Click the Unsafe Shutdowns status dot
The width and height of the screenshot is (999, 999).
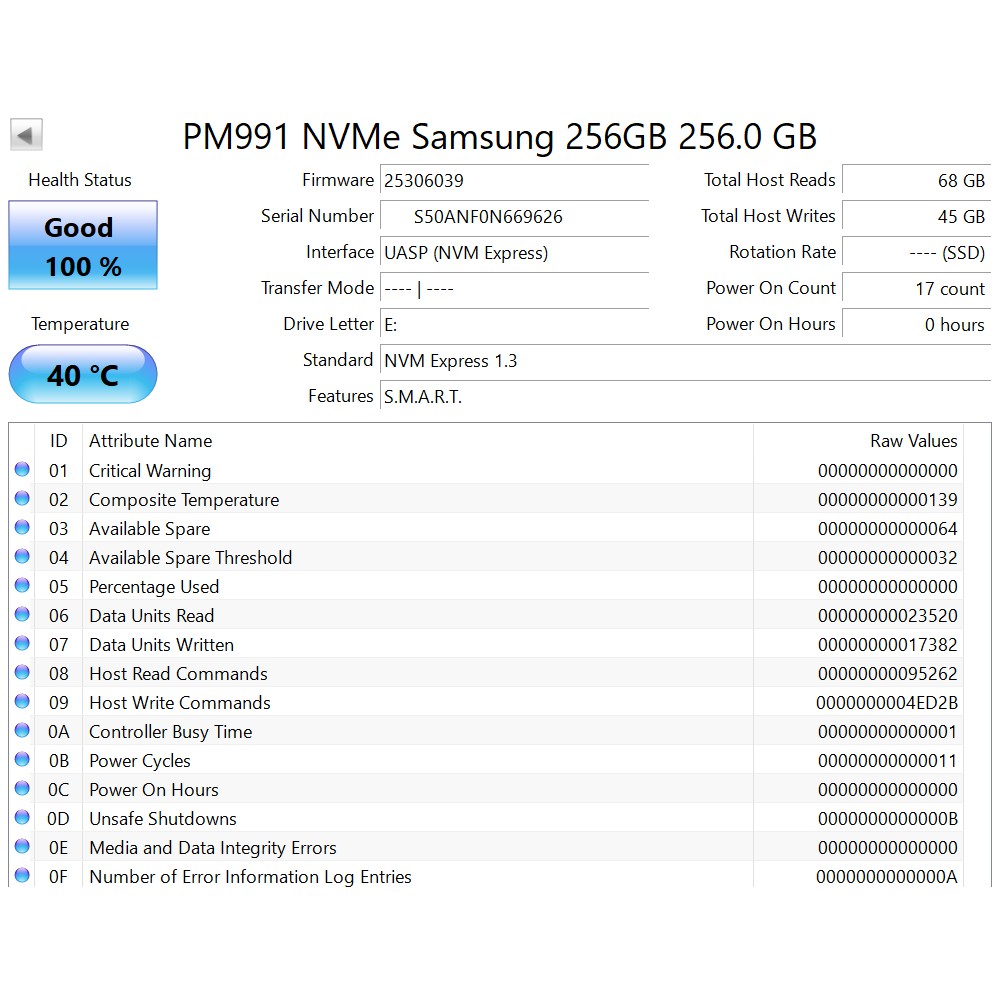pyautogui.click(x=22, y=817)
